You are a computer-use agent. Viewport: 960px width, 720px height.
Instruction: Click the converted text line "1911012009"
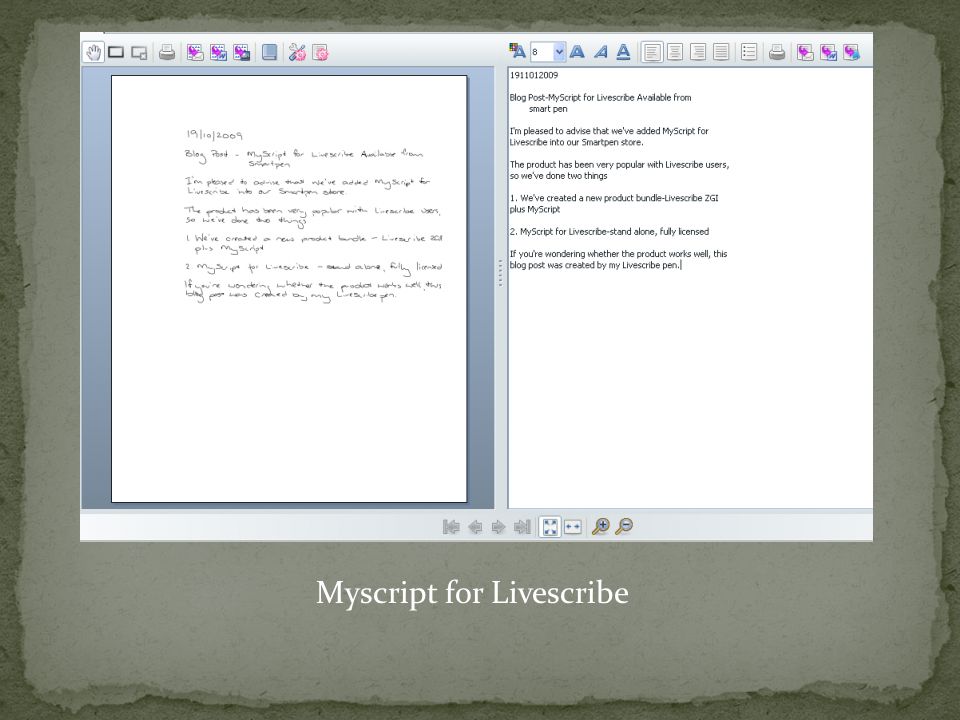pos(534,75)
